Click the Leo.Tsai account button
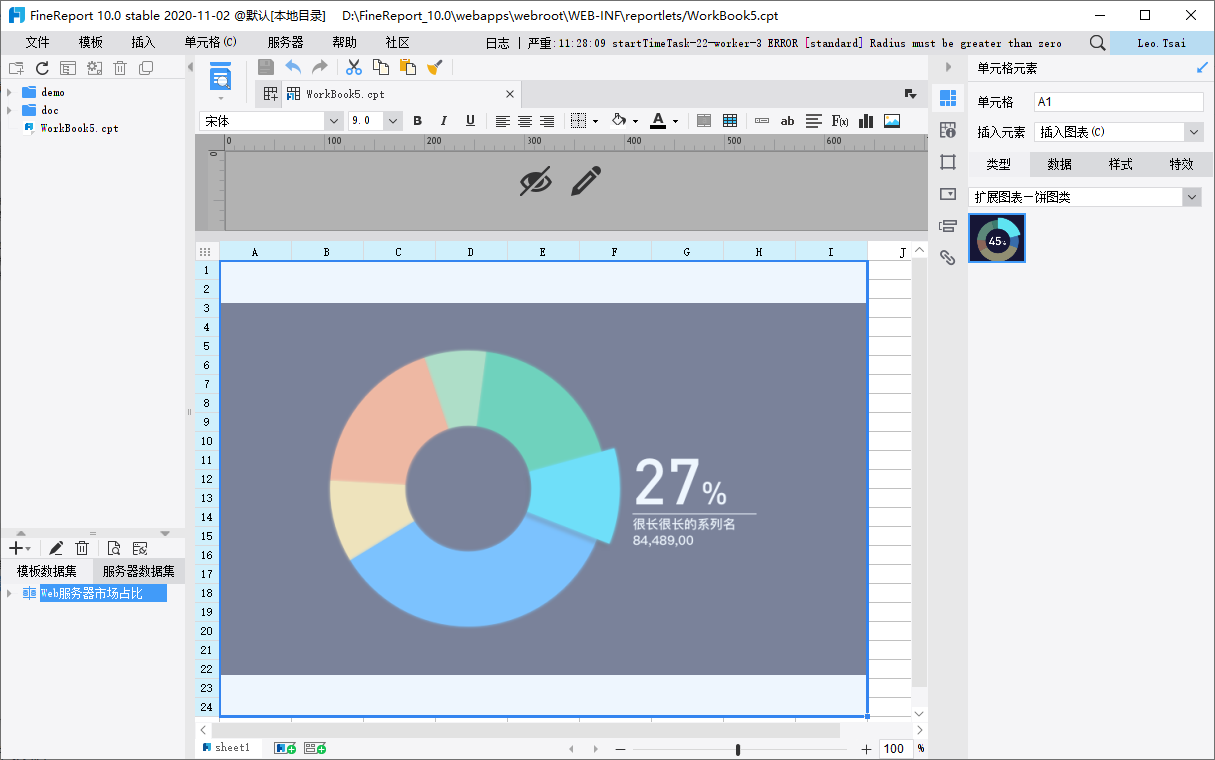Viewport: 1215px width, 760px height. (1161, 43)
